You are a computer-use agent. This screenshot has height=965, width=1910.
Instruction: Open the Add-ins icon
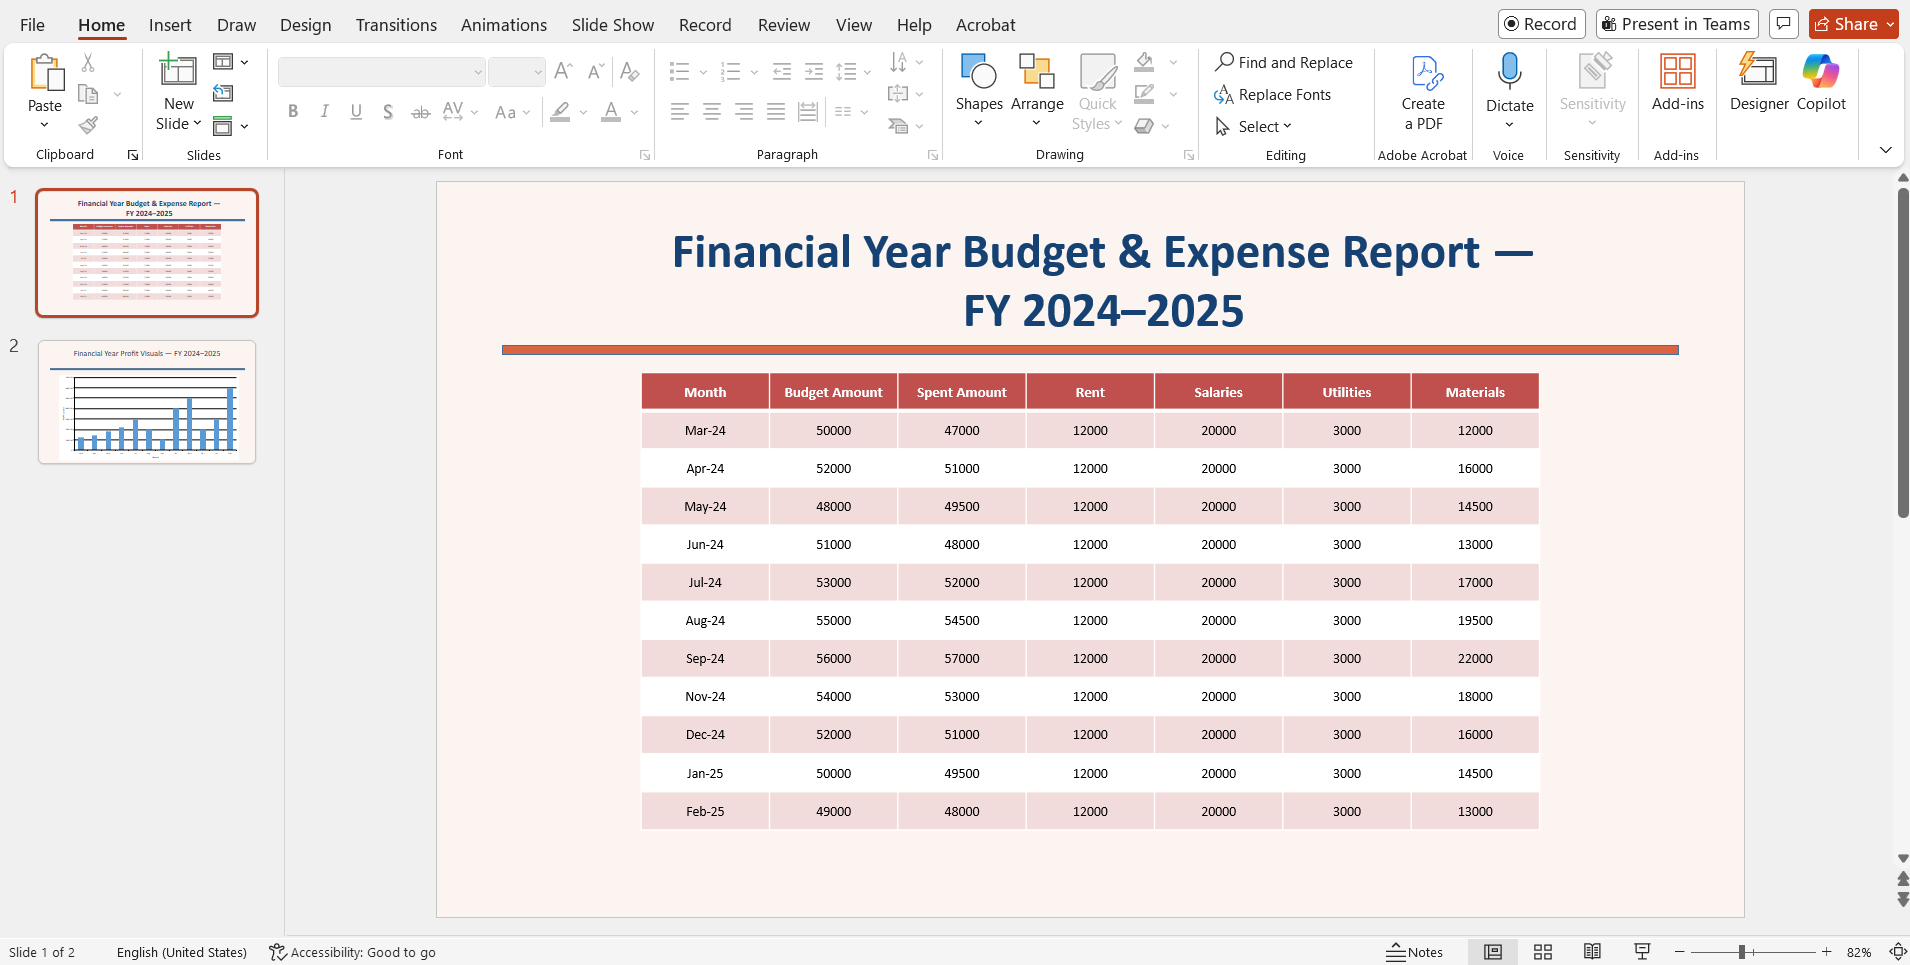1678,72
